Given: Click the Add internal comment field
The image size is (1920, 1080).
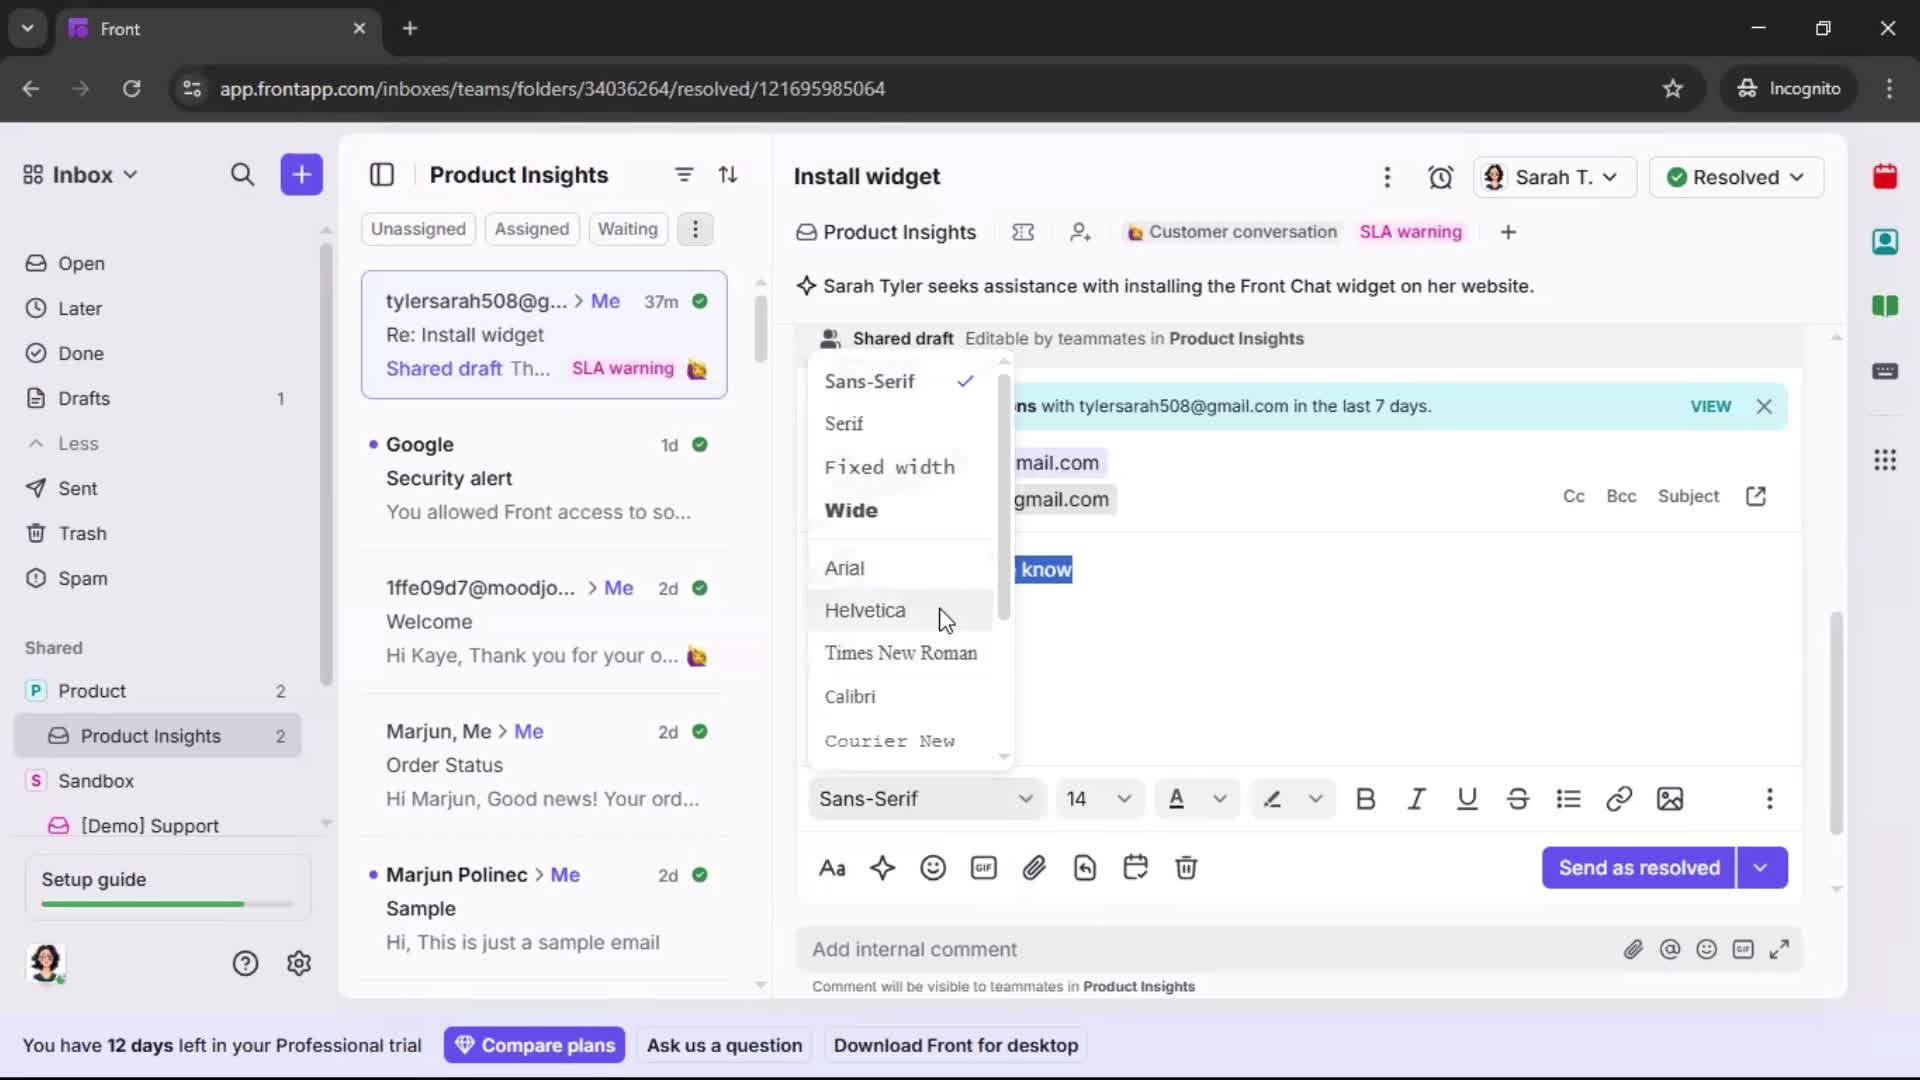Looking at the screenshot, I should pos(1100,949).
